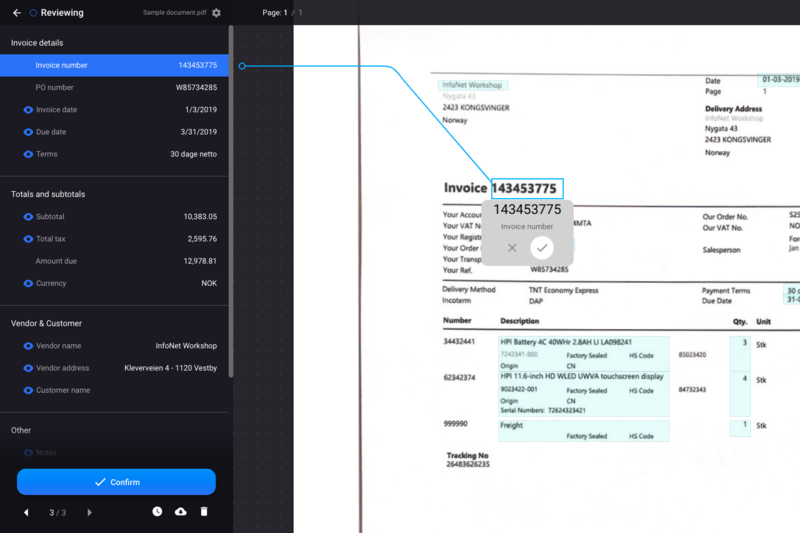
Task: Reject invoice number with X icon
Action: 512,248
